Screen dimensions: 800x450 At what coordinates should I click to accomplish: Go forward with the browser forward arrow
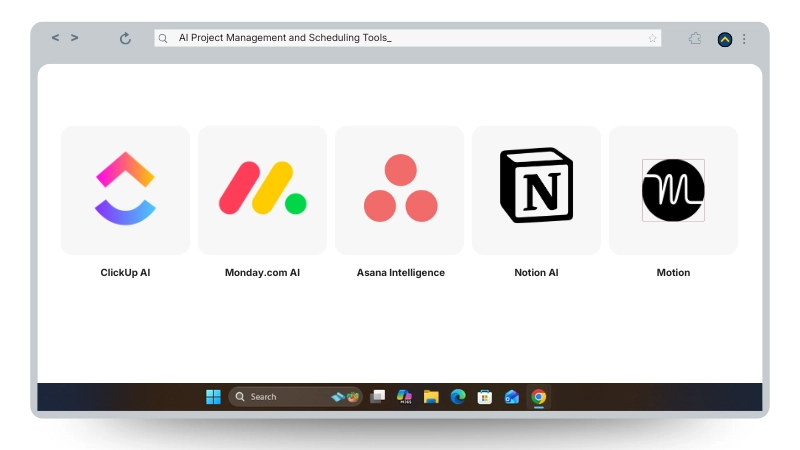tap(74, 38)
